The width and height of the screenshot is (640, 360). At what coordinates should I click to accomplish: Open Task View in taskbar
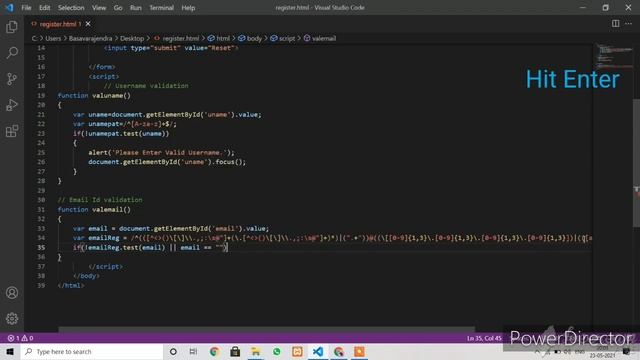point(193,351)
